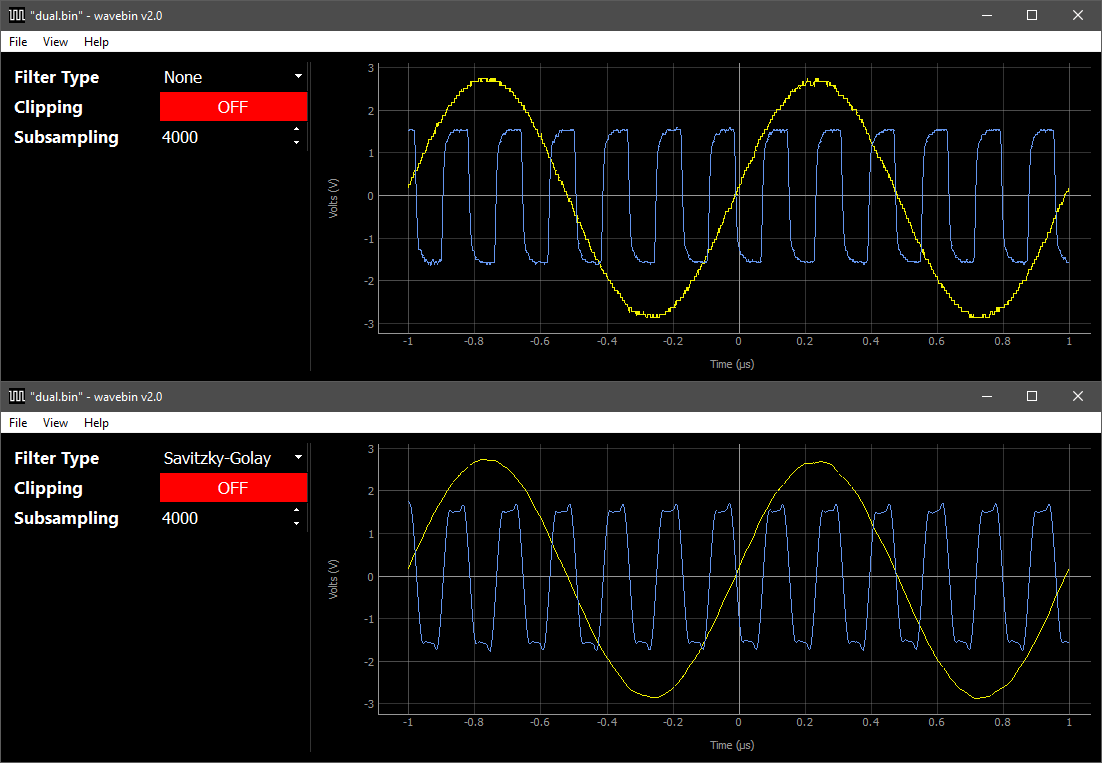Click the wavebin app icon in the Savitzky-Golay window's title bar
This screenshot has height=763, width=1102.
click(17, 396)
